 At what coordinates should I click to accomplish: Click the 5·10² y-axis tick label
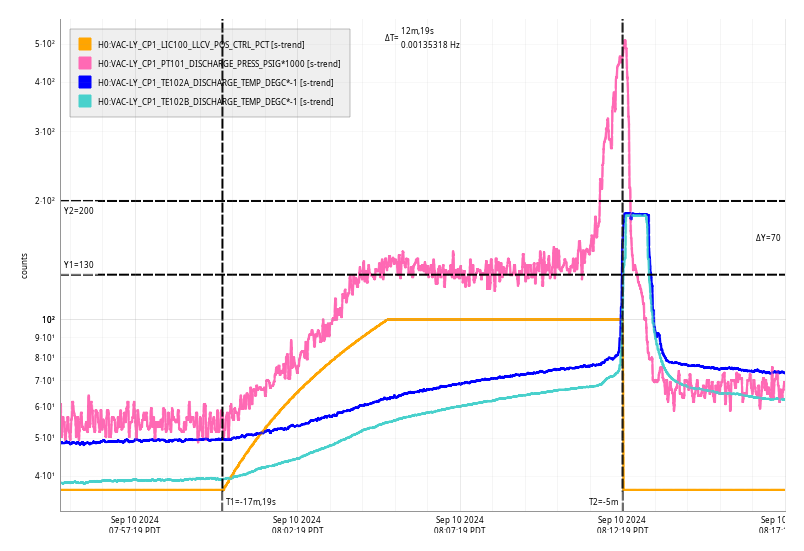(x=45, y=44)
